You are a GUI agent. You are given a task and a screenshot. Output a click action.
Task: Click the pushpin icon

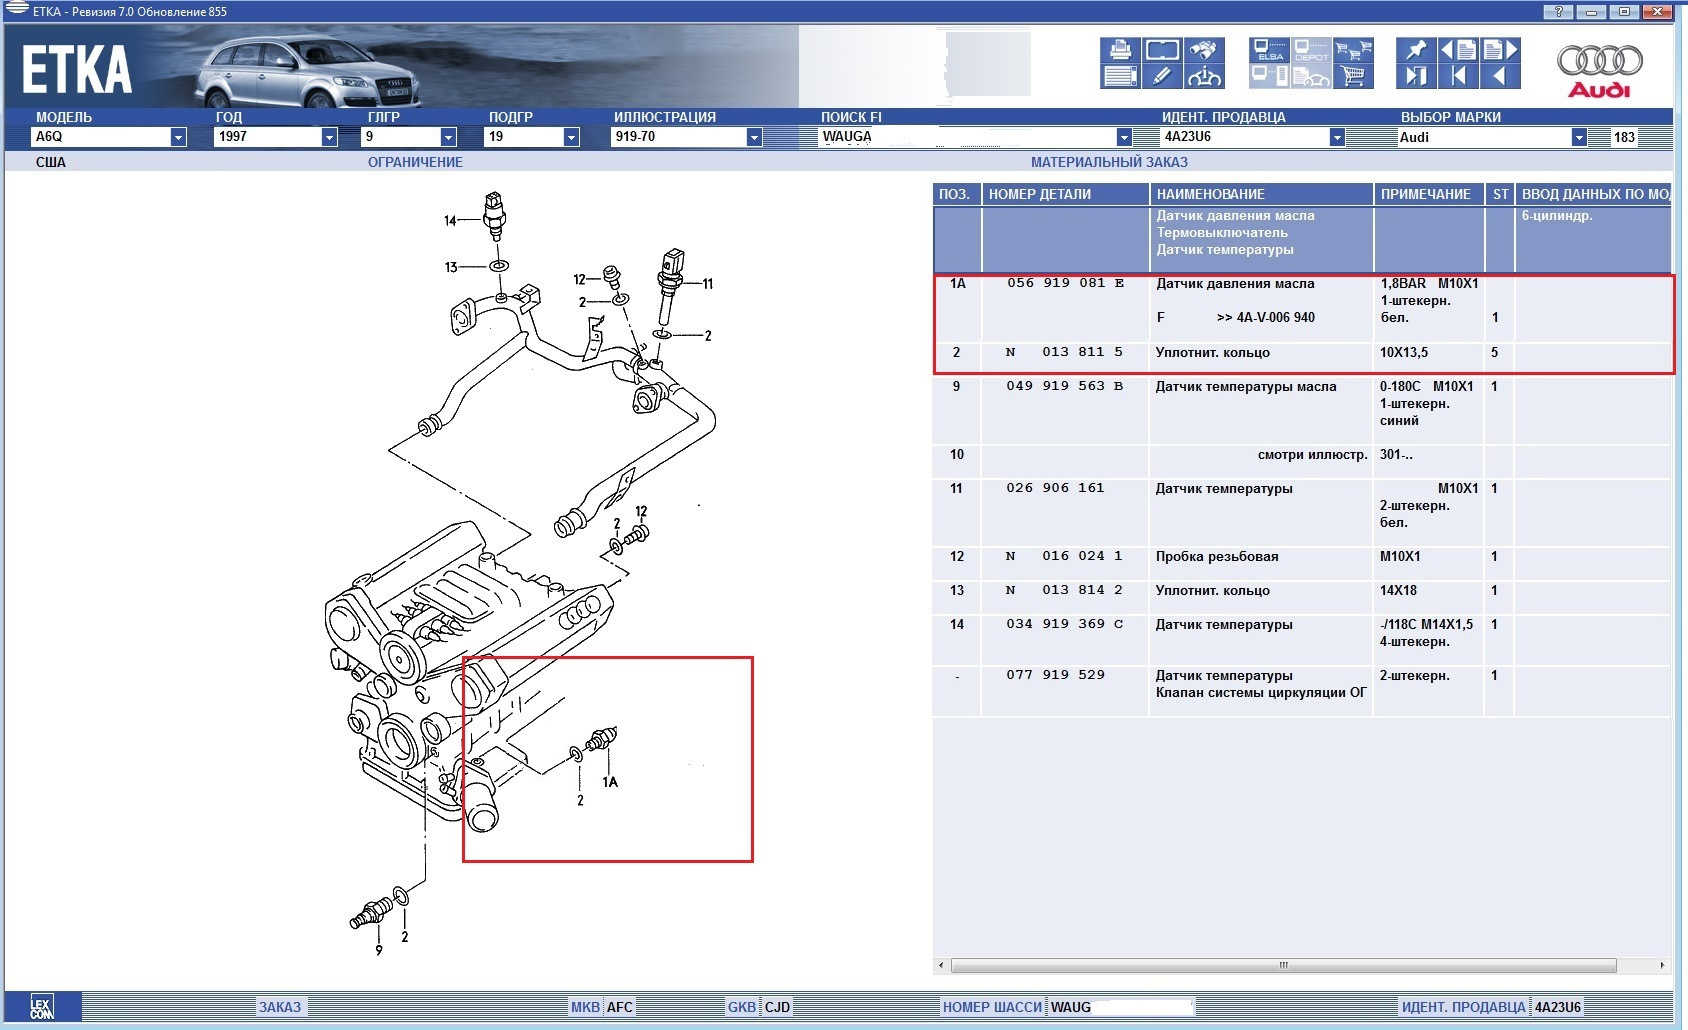1416,50
